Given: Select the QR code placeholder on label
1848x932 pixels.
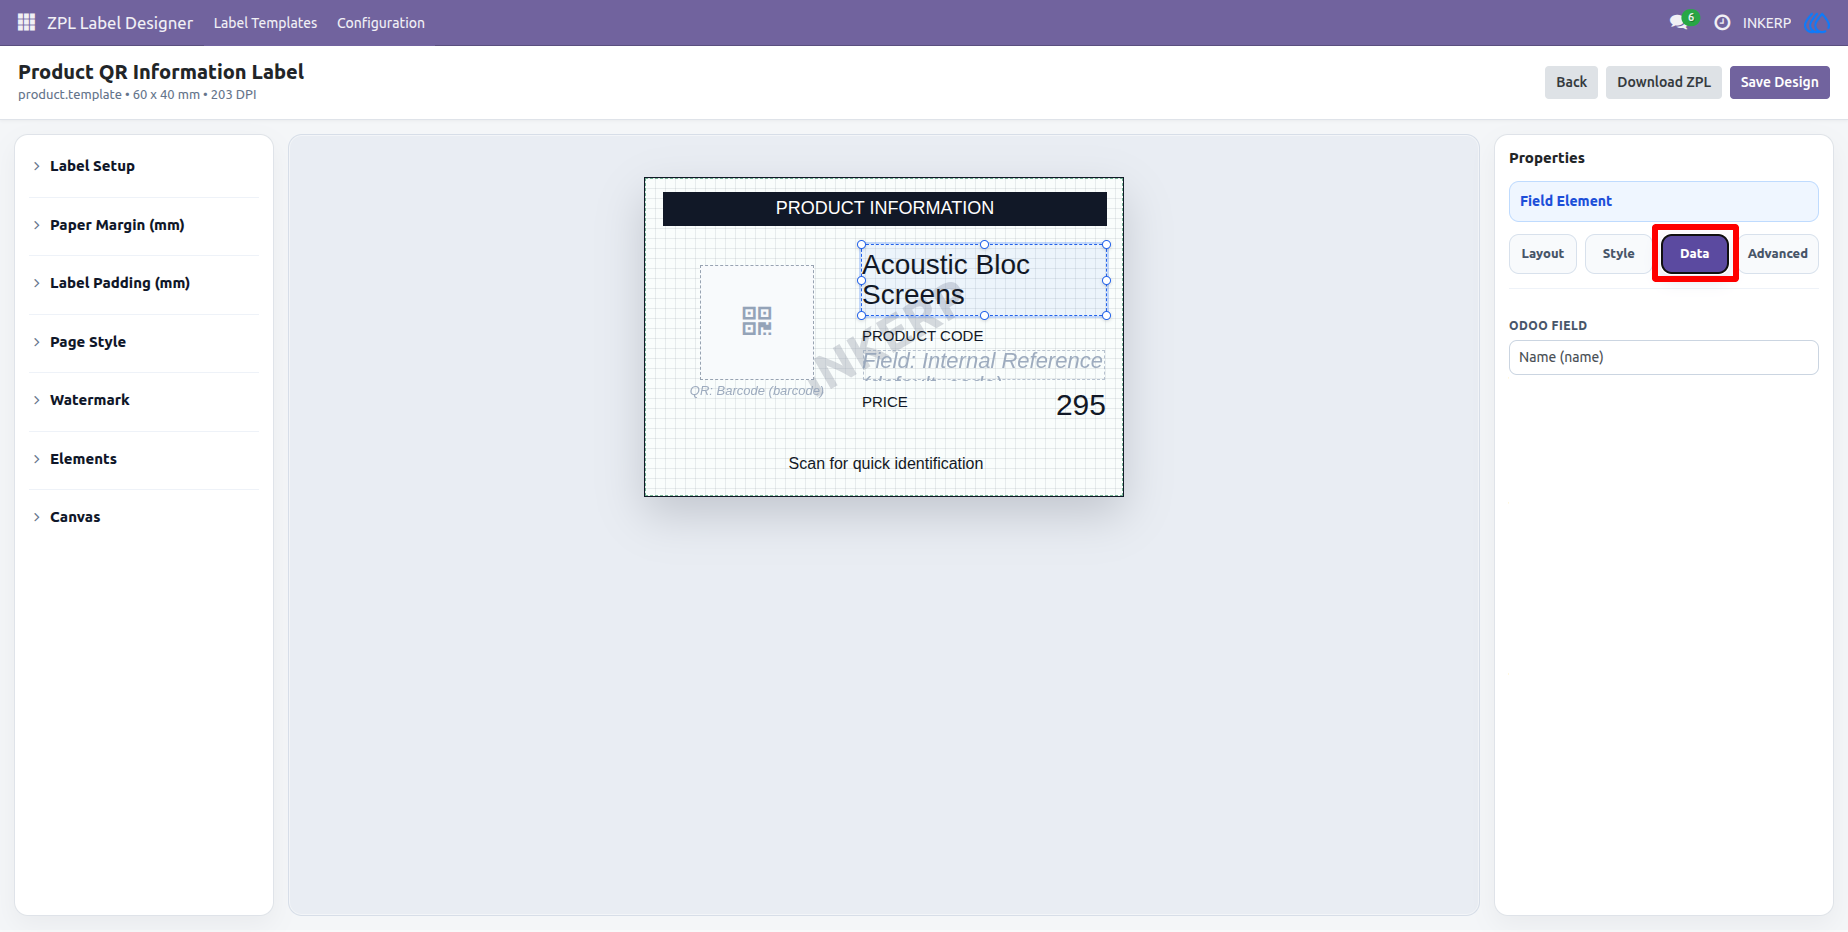Looking at the screenshot, I should coord(757,321).
